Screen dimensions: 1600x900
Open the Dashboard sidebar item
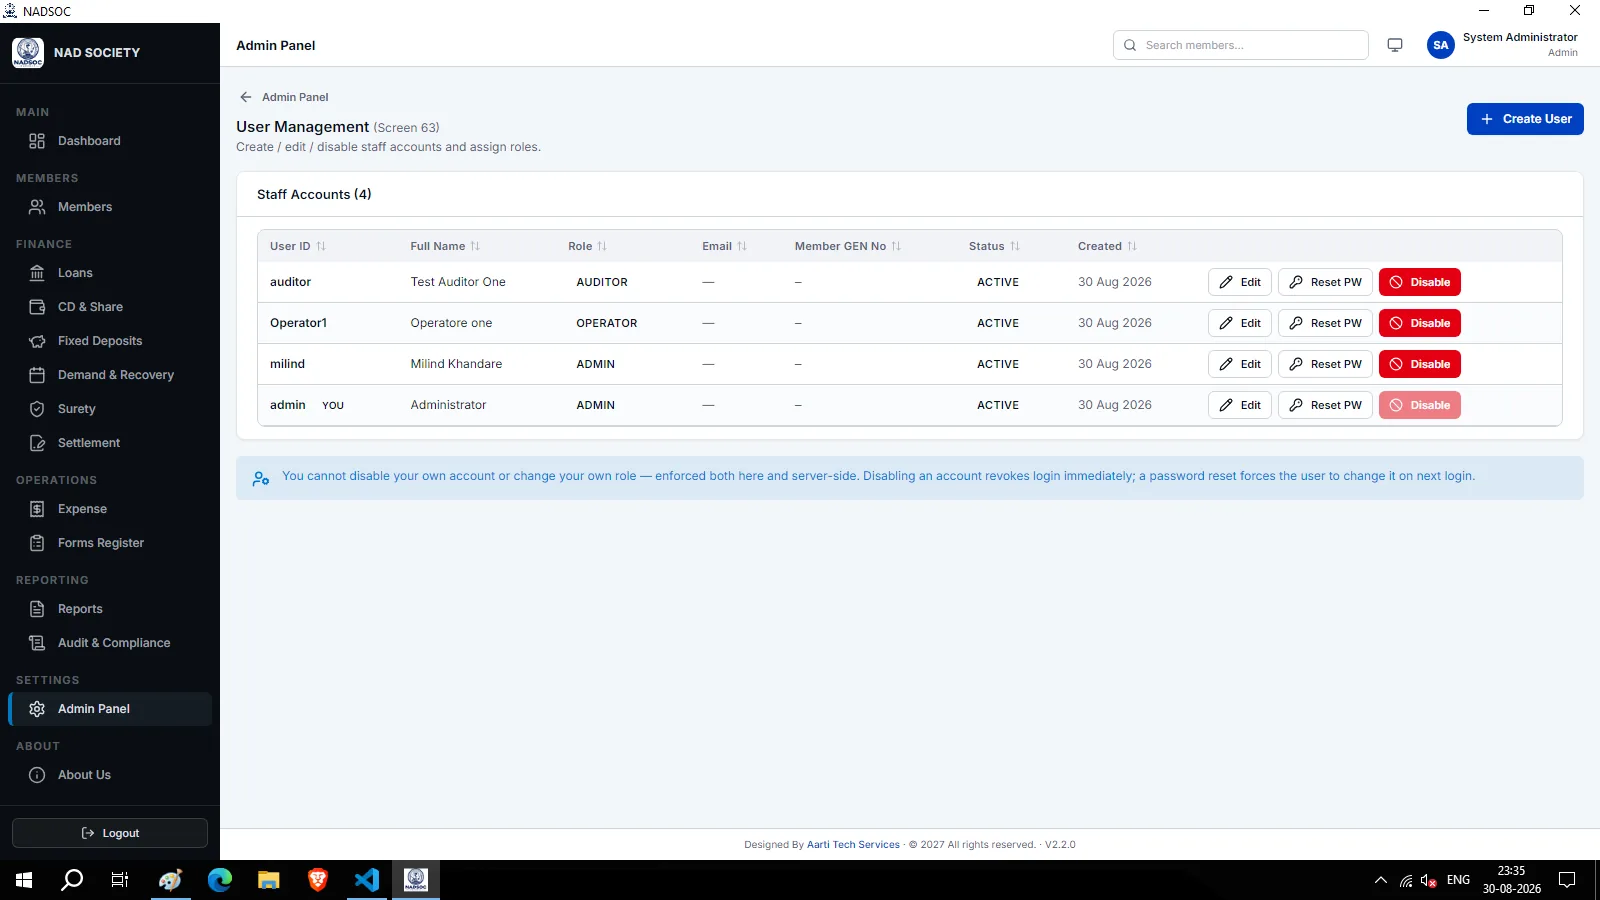coord(110,141)
